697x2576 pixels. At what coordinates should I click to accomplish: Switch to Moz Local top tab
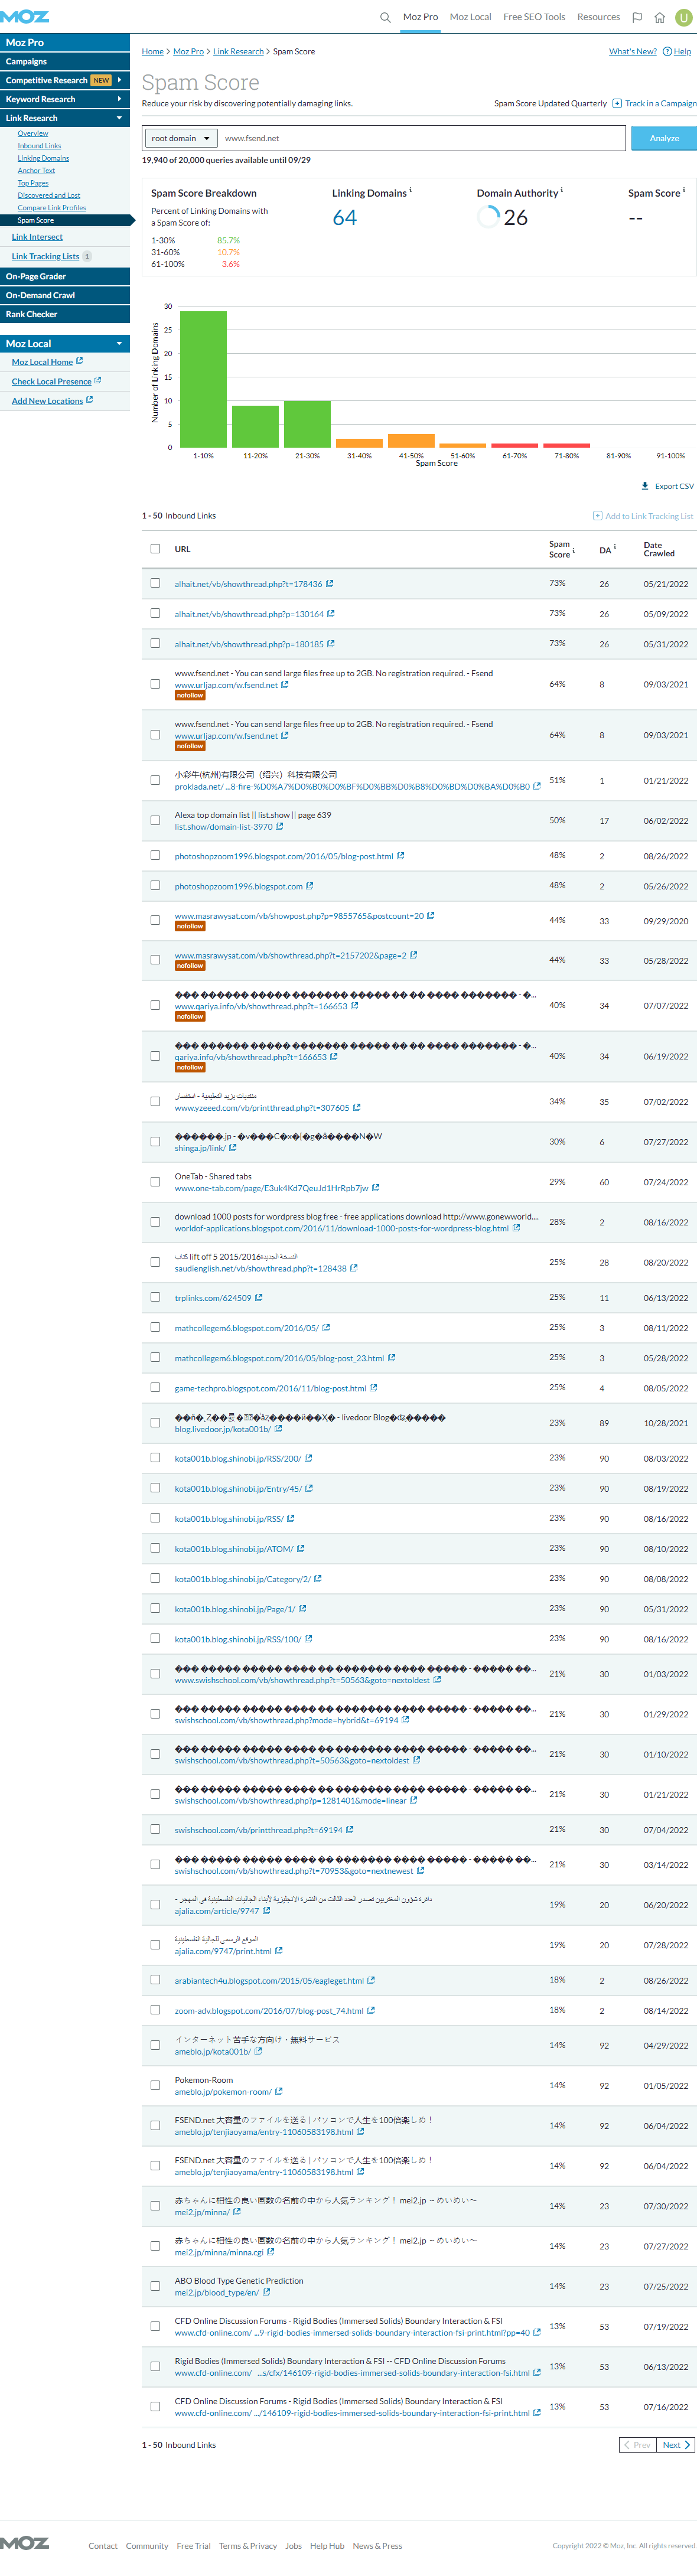pyautogui.click(x=470, y=17)
